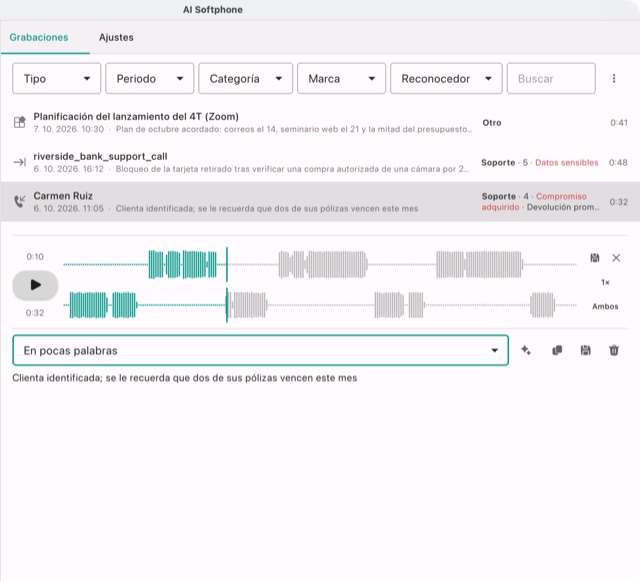Change the 1x playback speed
The width and height of the screenshot is (640, 581).
(605, 282)
